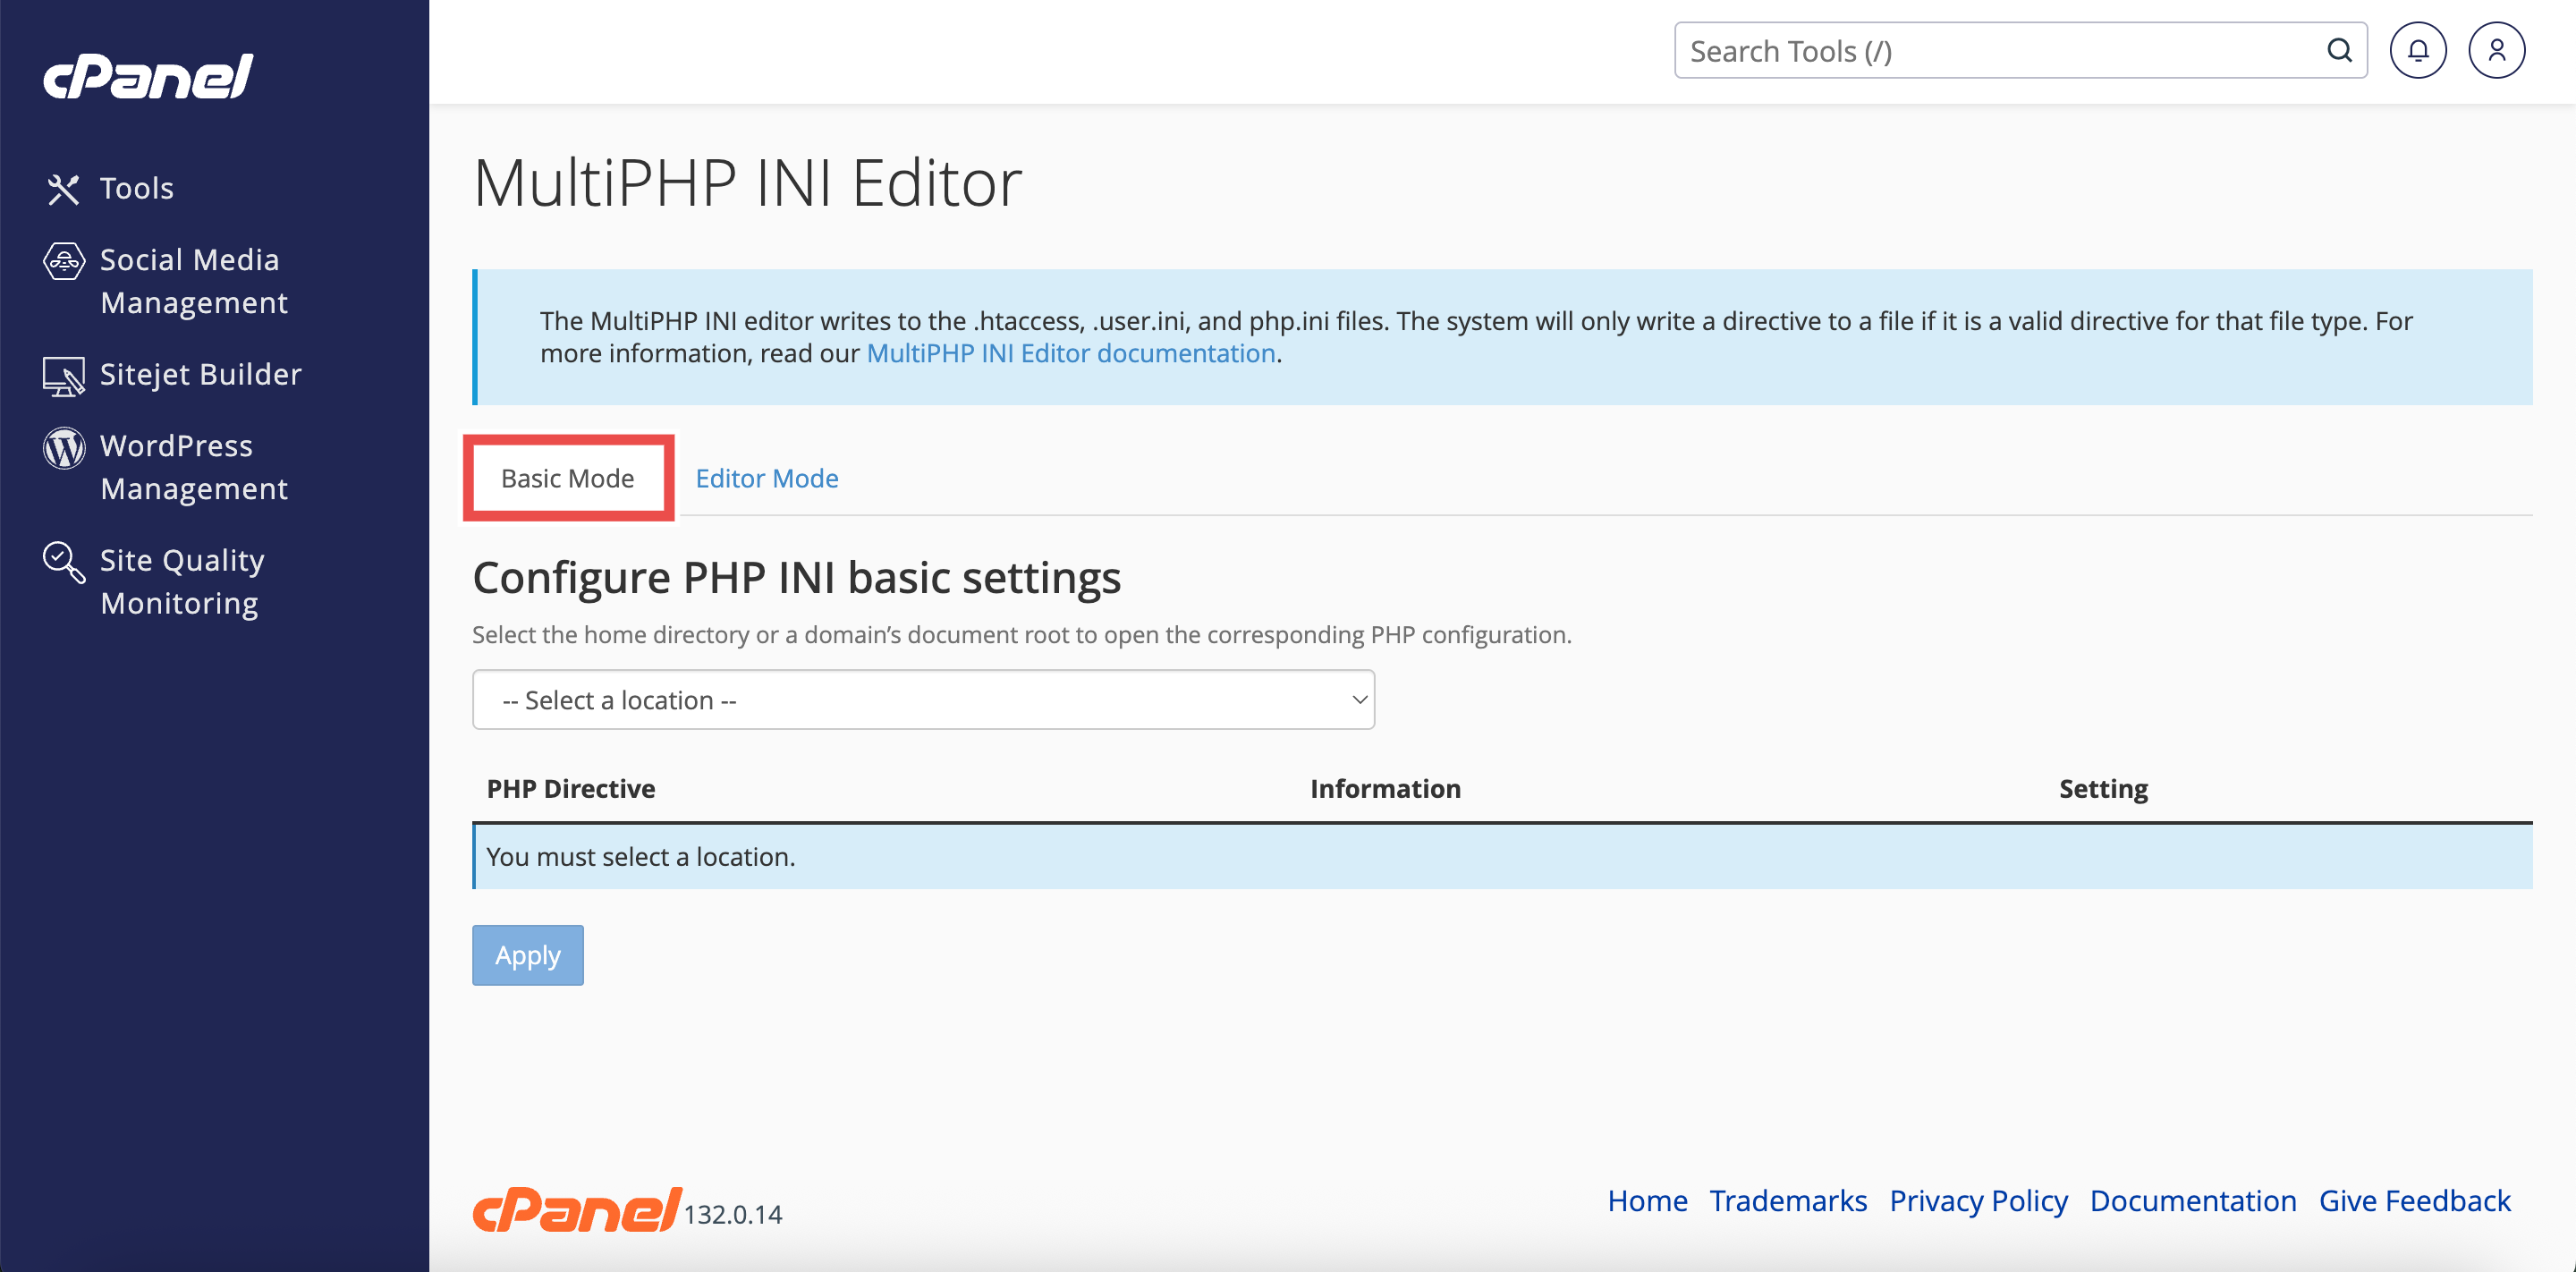Open notifications bell icon
The height and width of the screenshot is (1272, 2576).
tap(2417, 51)
